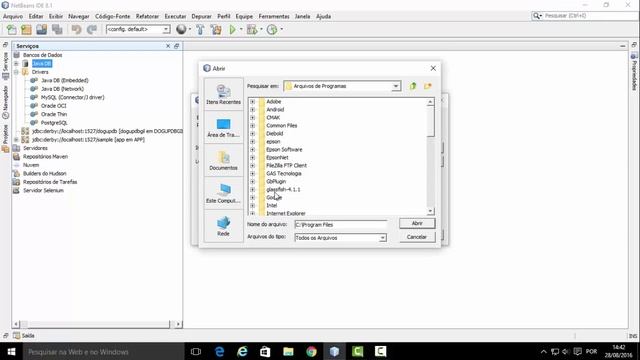Close the Serviços panel tab
This screenshot has height=360, width=640.
point(168,46)
